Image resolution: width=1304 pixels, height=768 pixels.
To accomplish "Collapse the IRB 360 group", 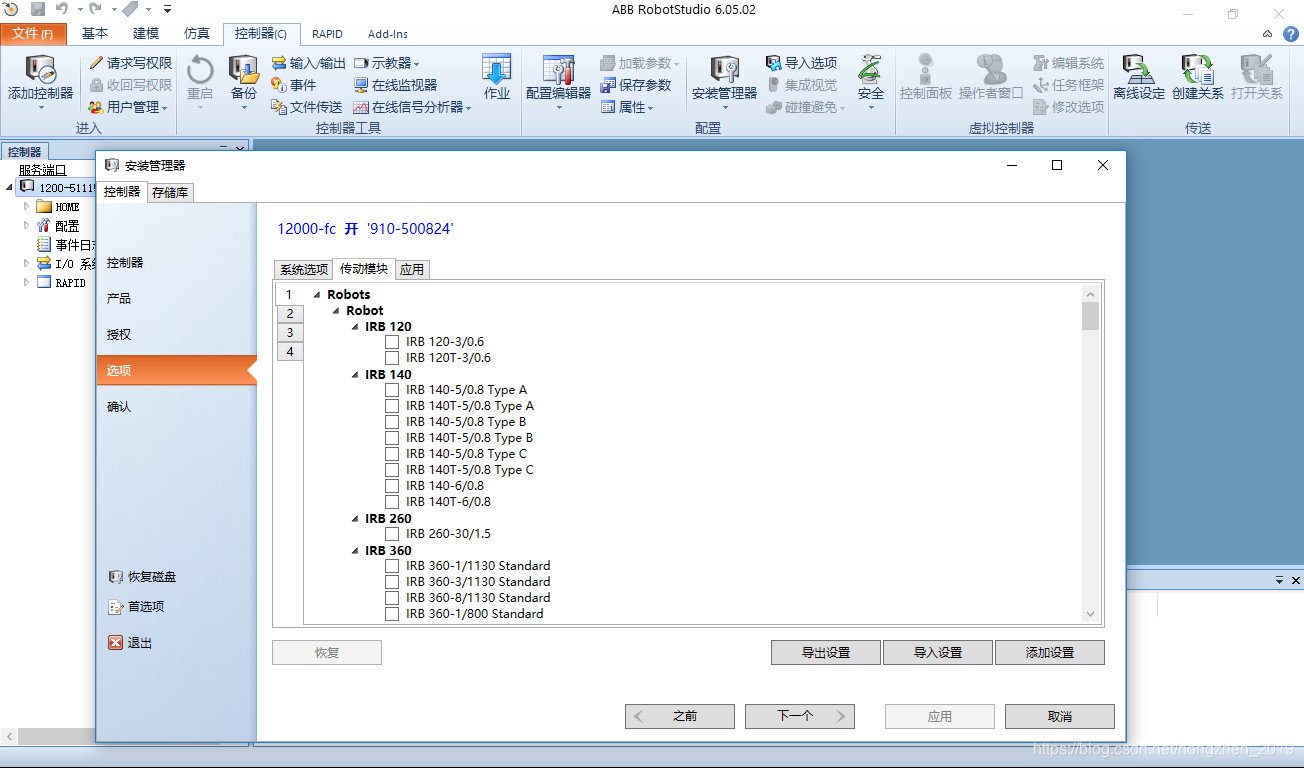I will coord(355,551).
